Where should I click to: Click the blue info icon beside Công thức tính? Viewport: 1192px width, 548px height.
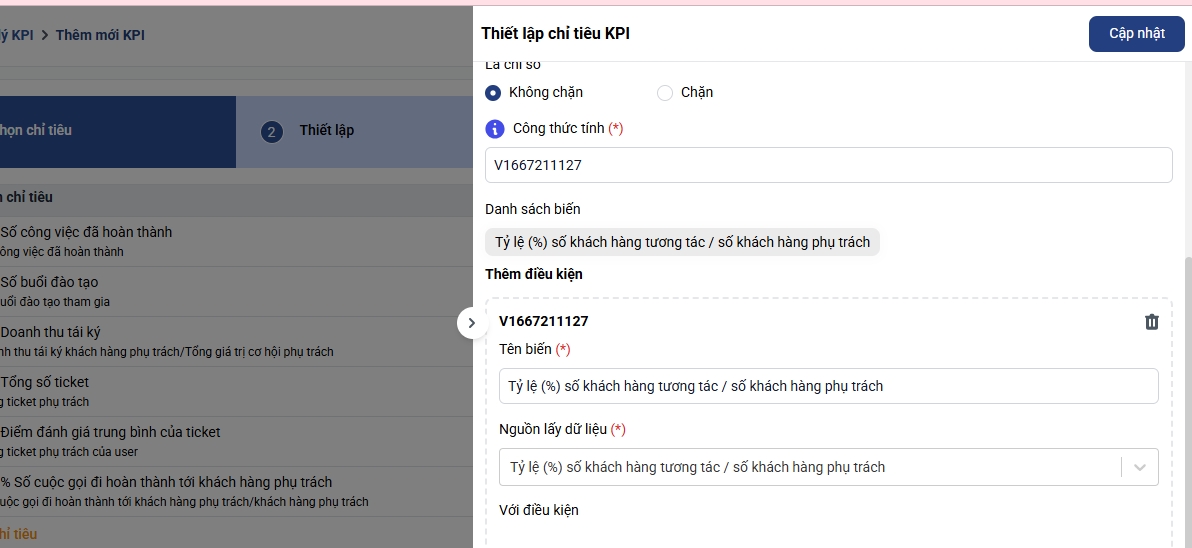495,129
